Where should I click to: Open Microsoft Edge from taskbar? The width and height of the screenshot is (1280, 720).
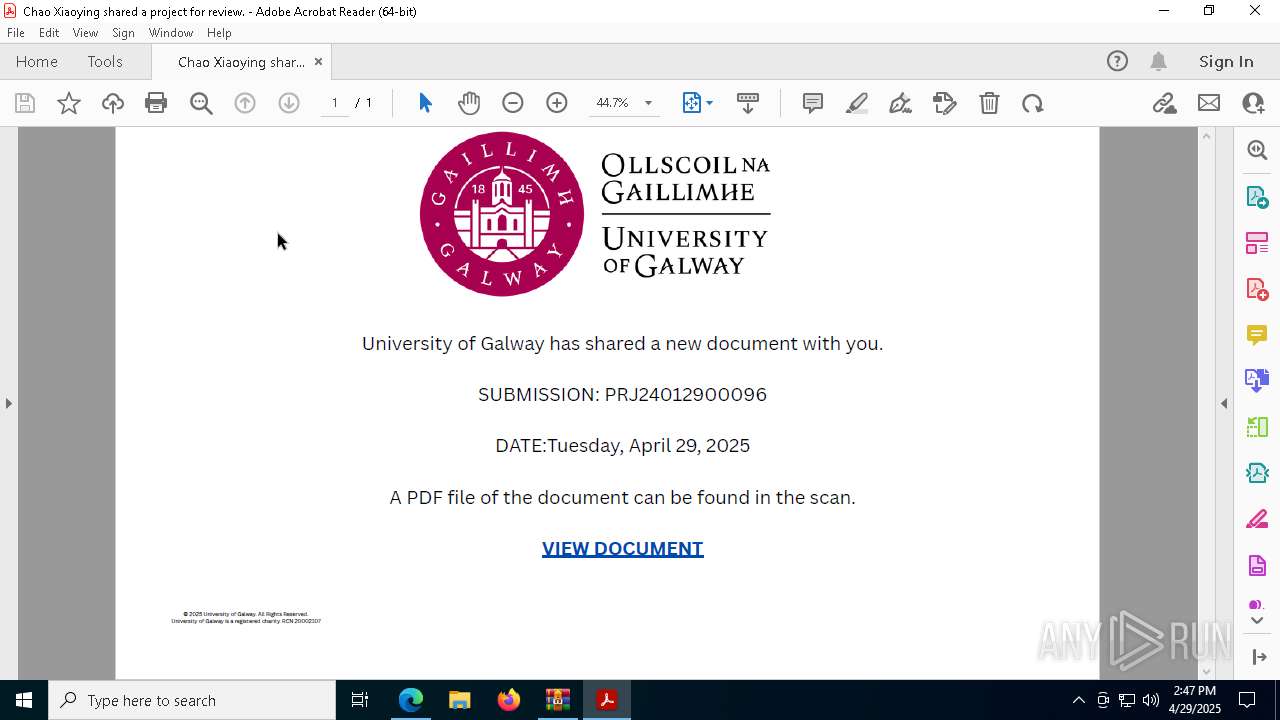click(x=411, y=700)
